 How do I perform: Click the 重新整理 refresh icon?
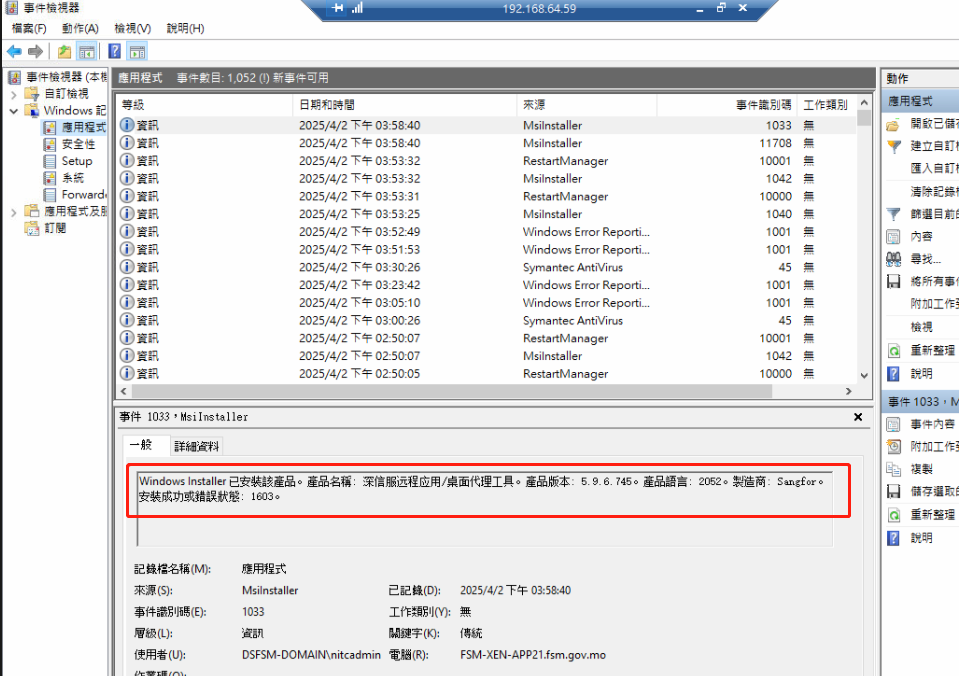892,350
